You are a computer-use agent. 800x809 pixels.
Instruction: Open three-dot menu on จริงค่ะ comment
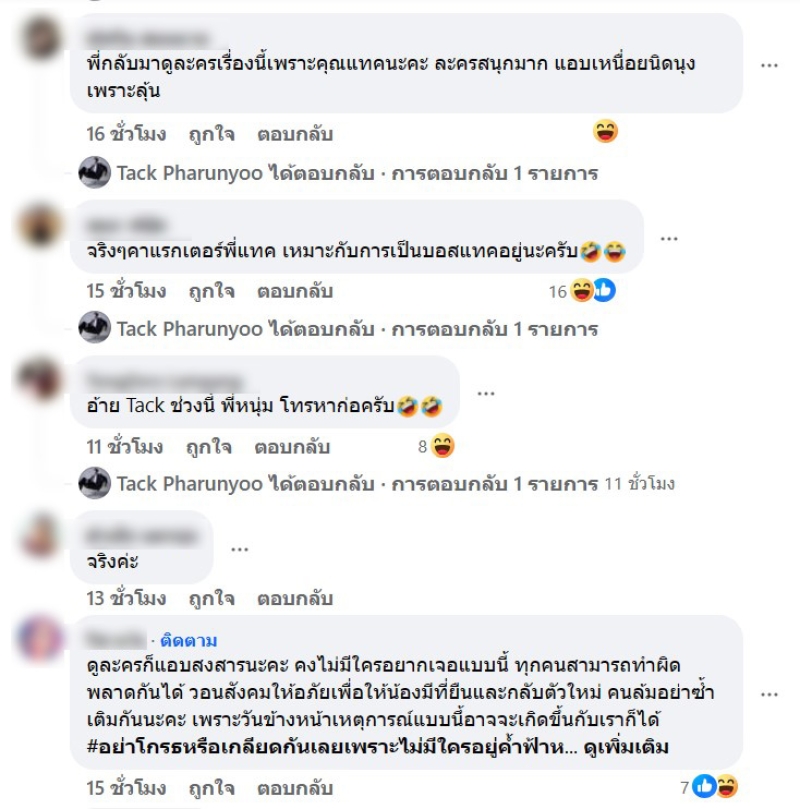(x=239, y=549)
